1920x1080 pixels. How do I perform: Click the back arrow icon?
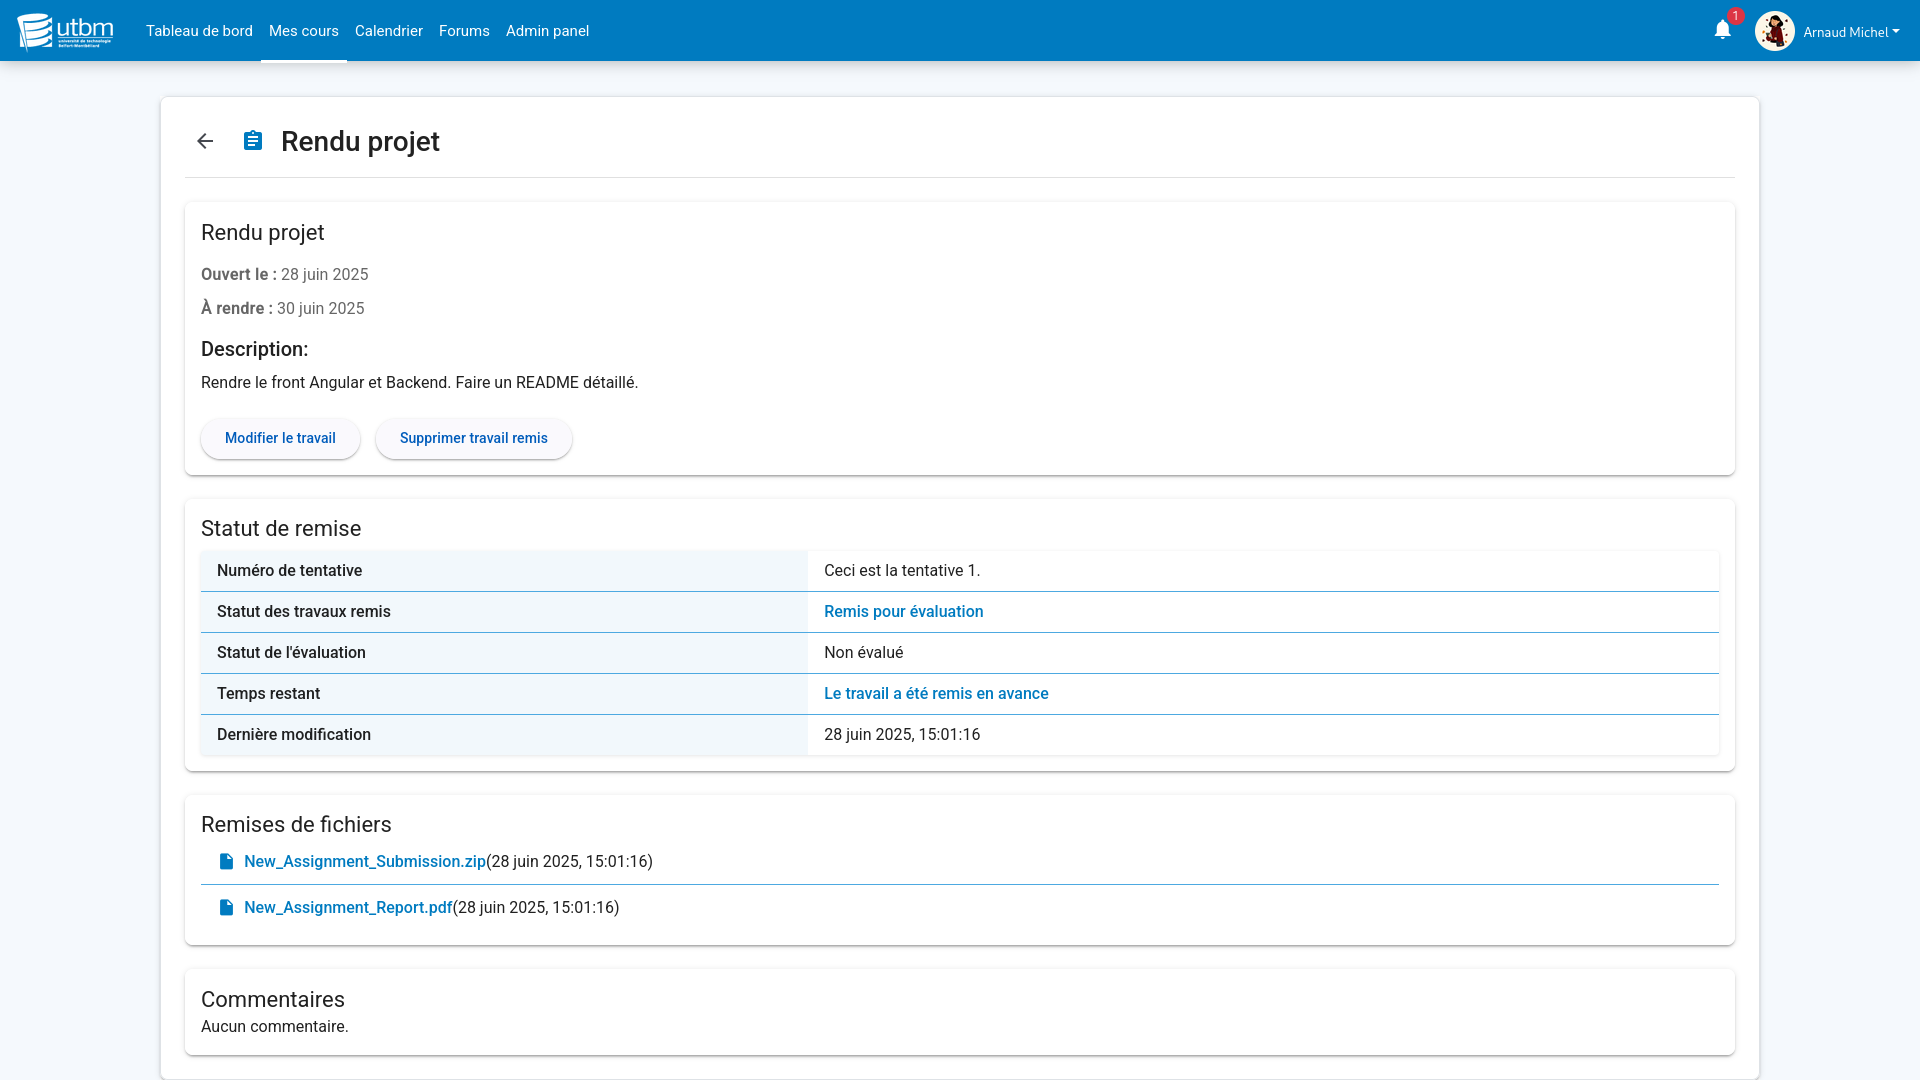click(205, 141)
